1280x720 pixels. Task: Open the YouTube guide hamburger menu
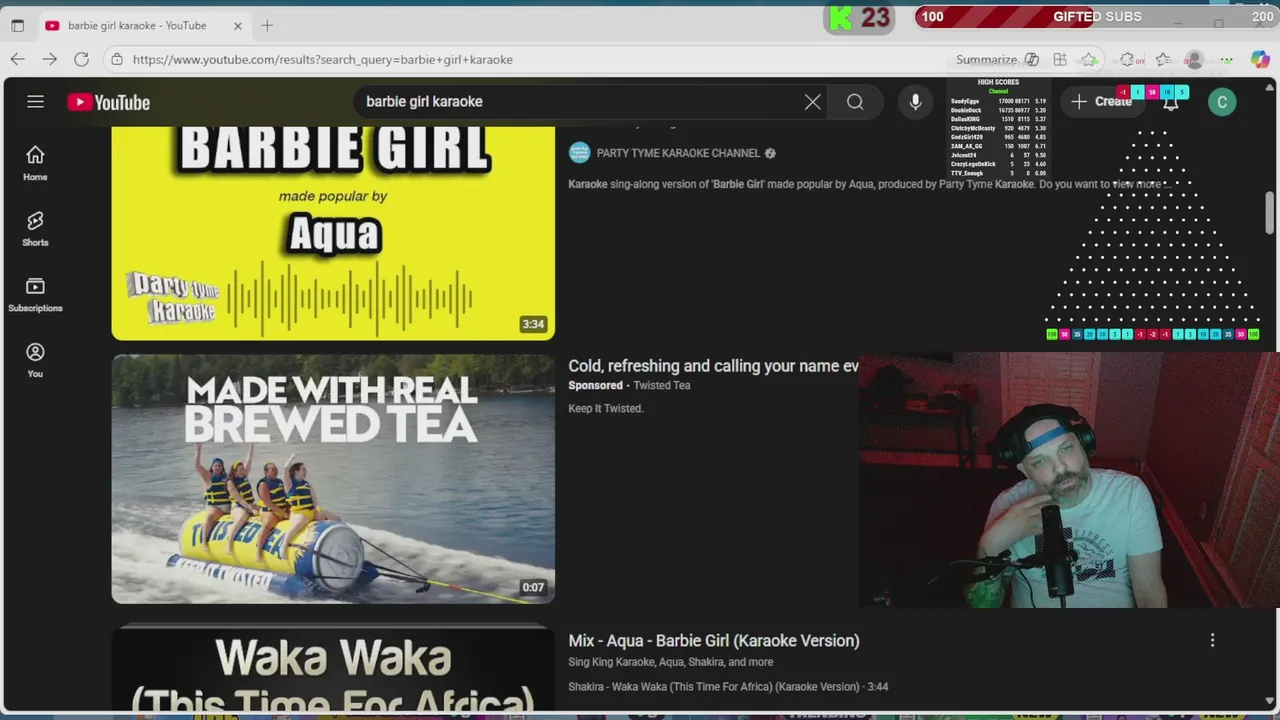pos(35,101)
